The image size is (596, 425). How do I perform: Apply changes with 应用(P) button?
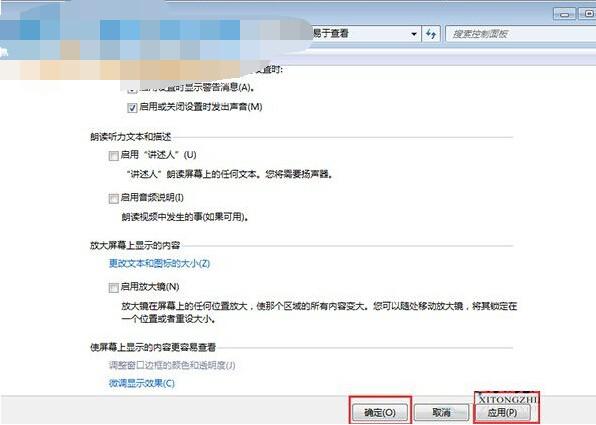point(502,412)
